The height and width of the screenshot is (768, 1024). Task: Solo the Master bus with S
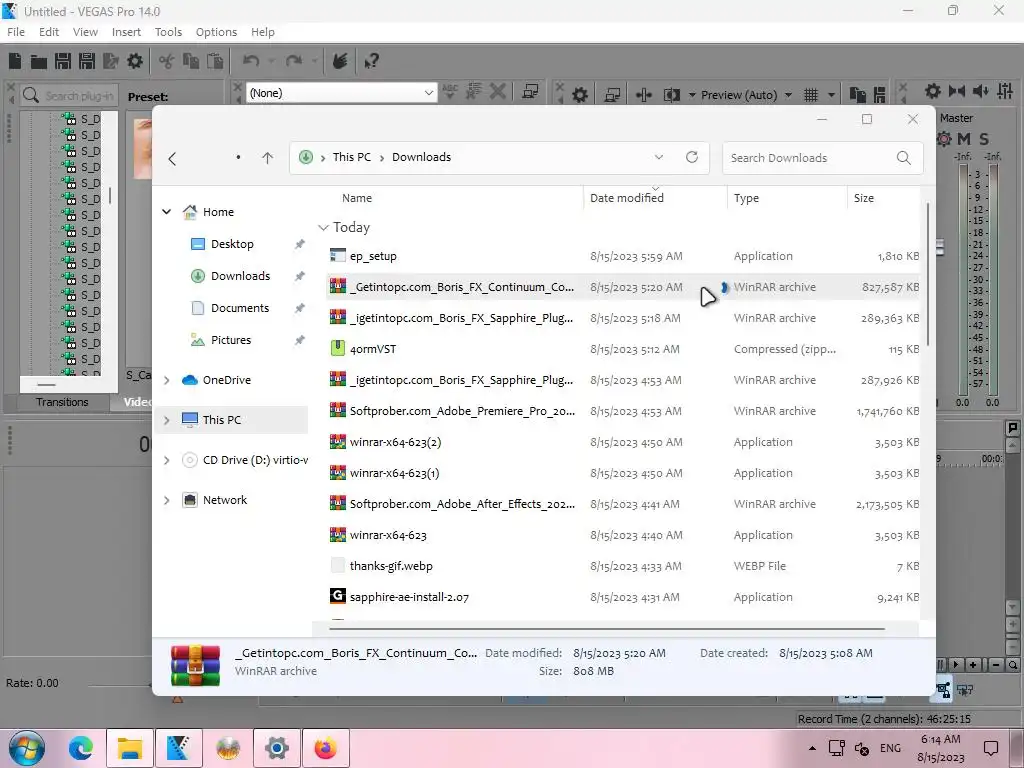point(984,138)
